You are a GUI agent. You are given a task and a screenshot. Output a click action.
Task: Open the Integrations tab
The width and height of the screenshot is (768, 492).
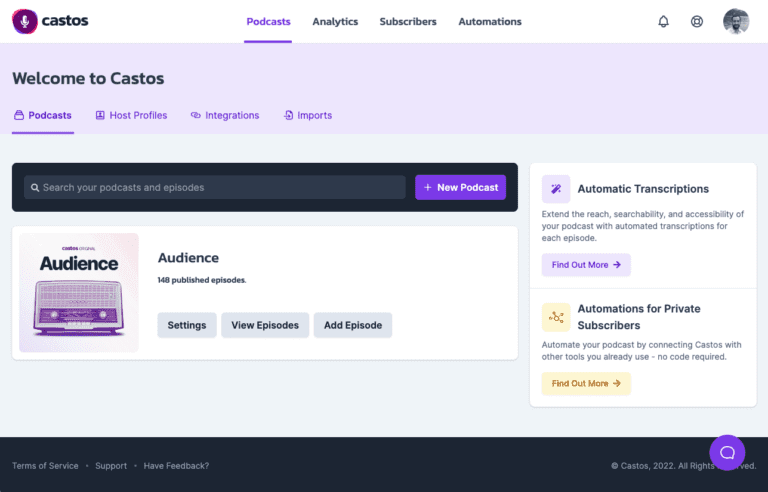pos(225,116)
